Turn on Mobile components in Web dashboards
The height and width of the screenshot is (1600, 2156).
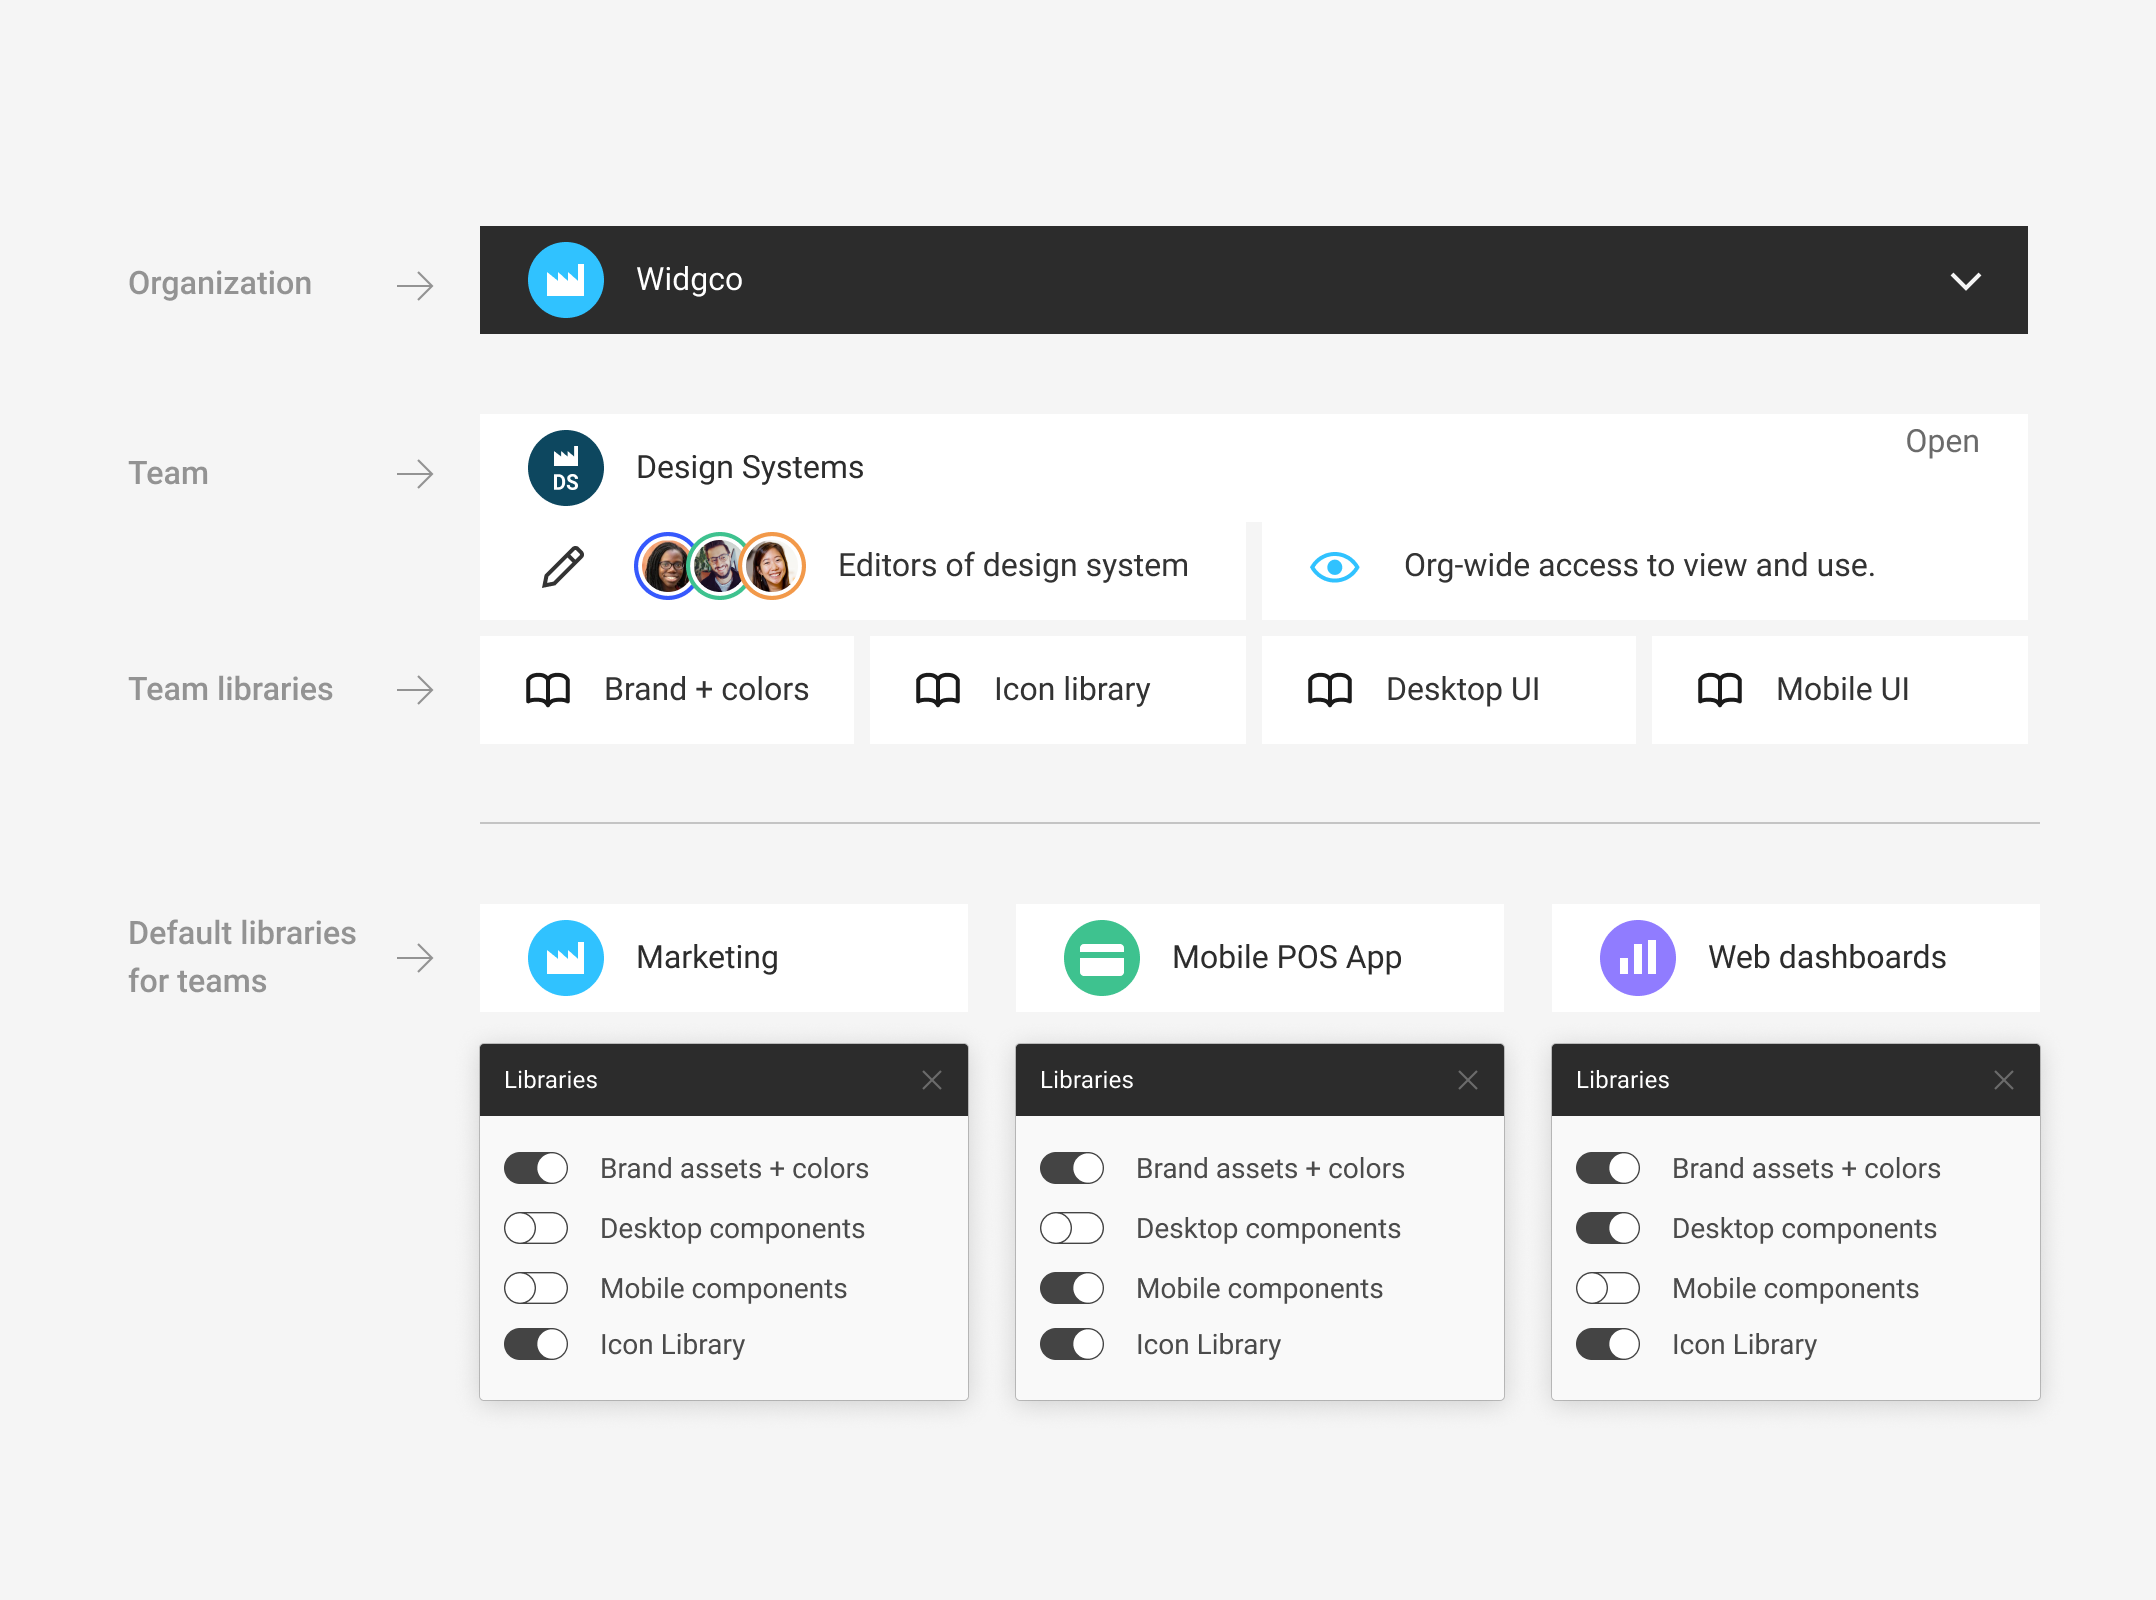coord(1608,1288)
